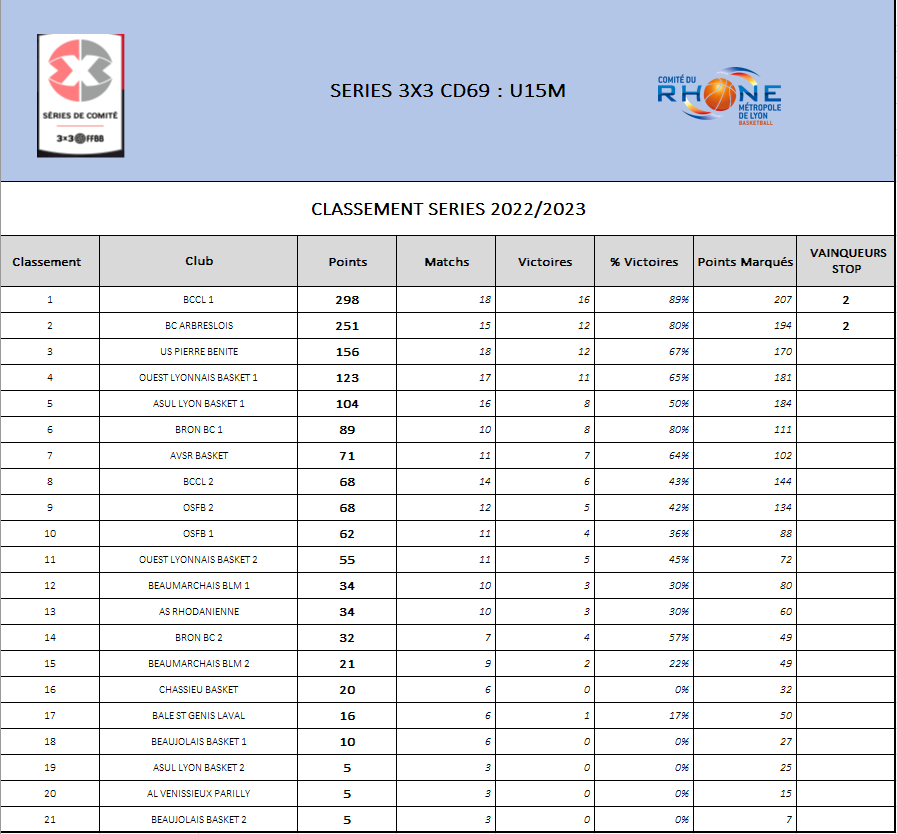The height and width of the screenshot is (834, 897).
Task: Select the club cell "BRON BC 2"
Action: click(199, 638)
